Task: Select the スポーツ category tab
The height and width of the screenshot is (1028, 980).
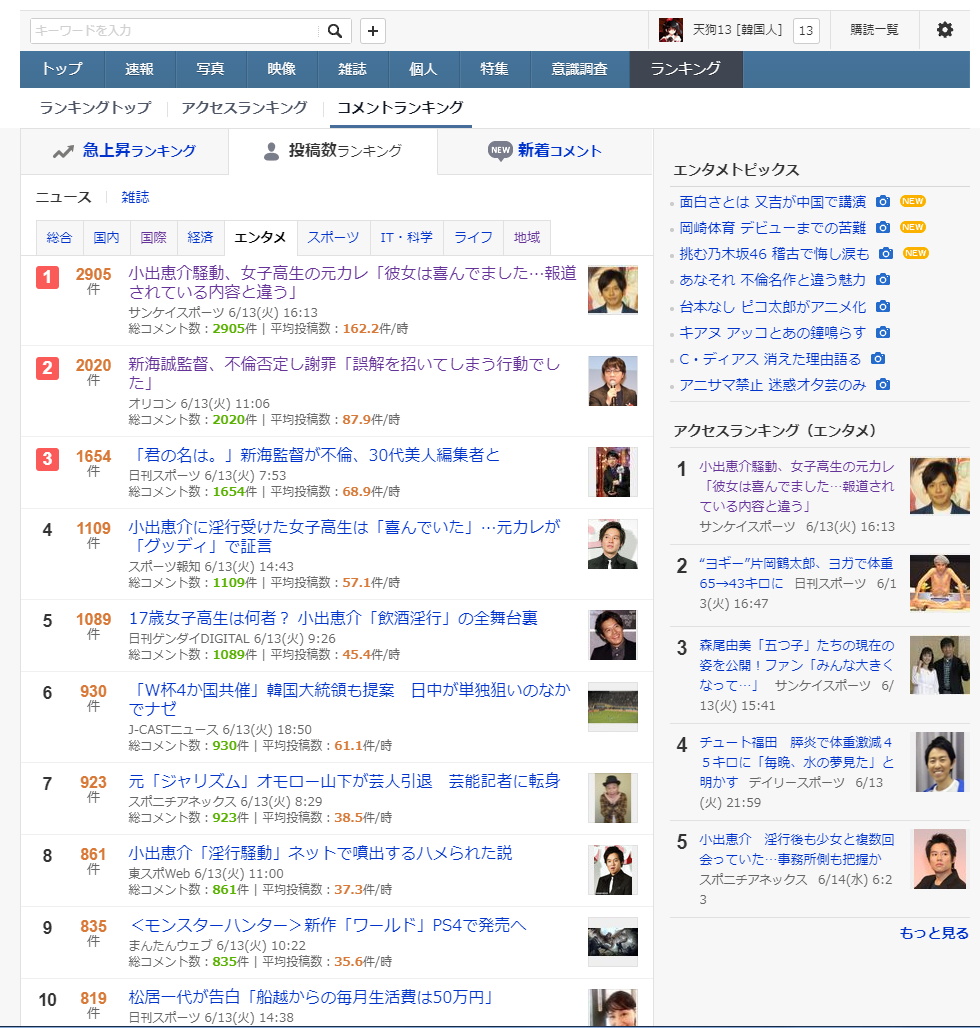Action: (333, 237)
